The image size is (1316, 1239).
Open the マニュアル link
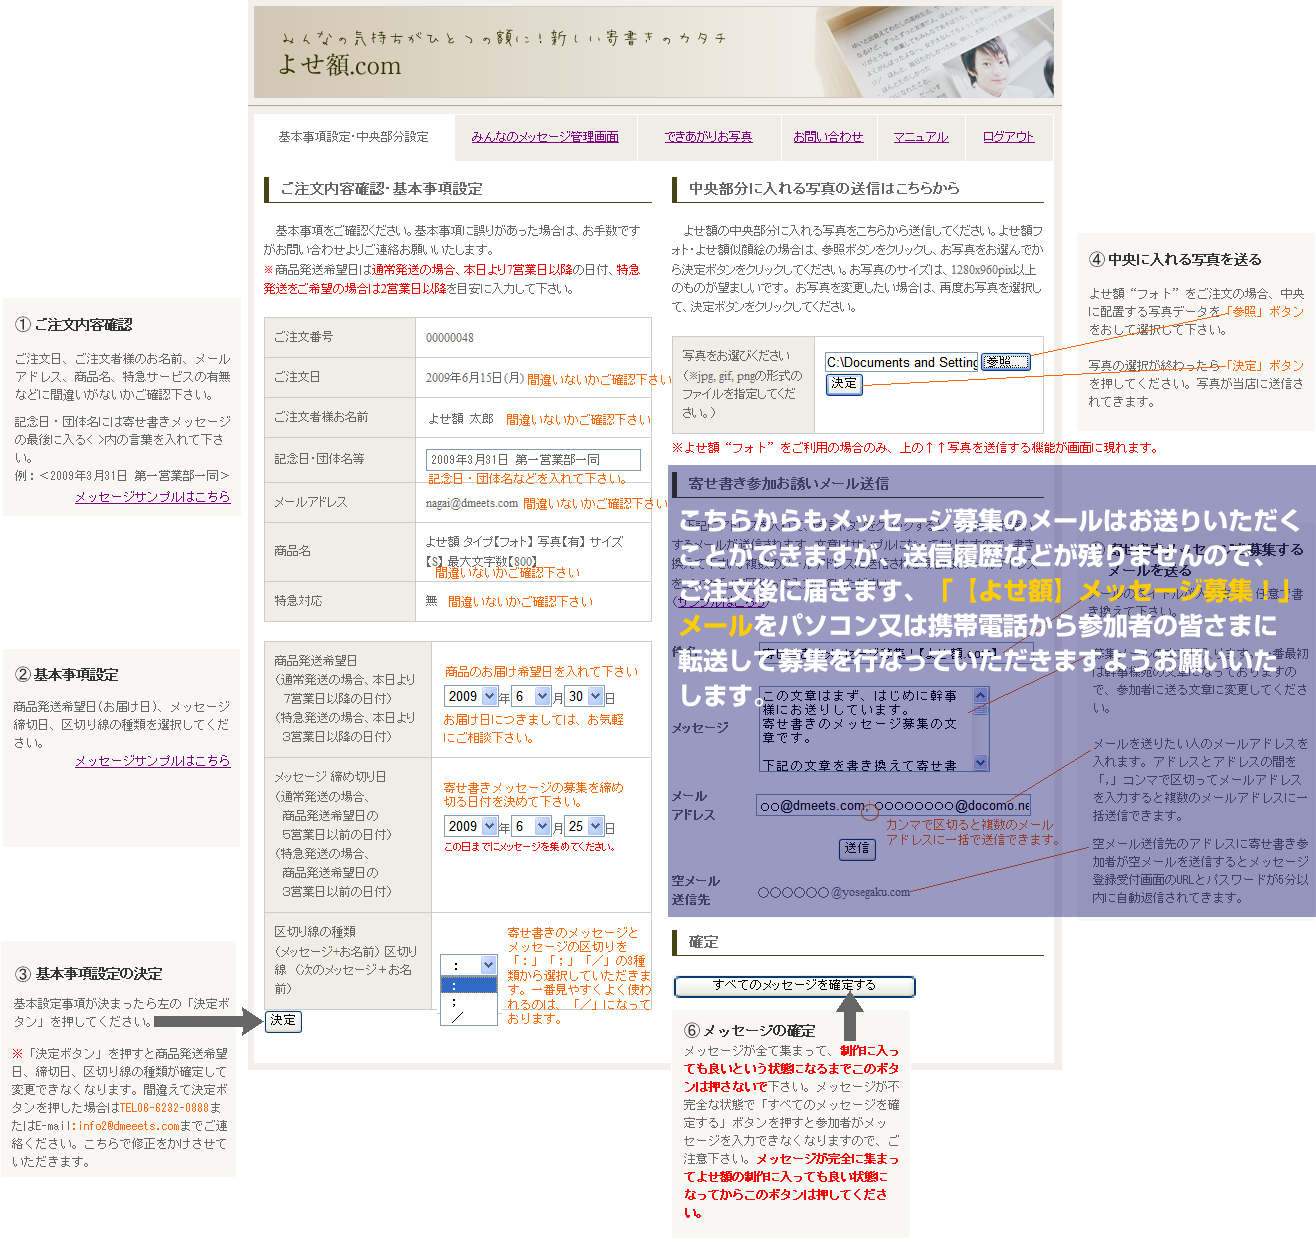(x=920, y=137)
